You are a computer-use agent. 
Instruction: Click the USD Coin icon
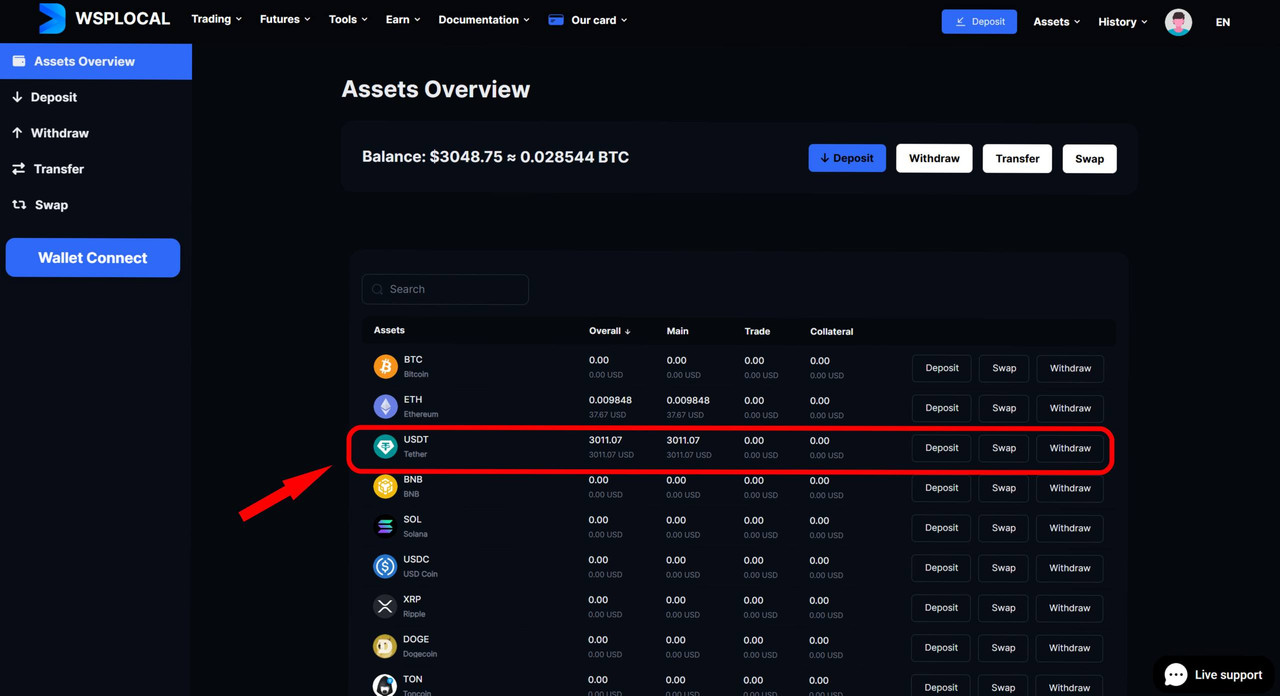[x=385, y=567]
